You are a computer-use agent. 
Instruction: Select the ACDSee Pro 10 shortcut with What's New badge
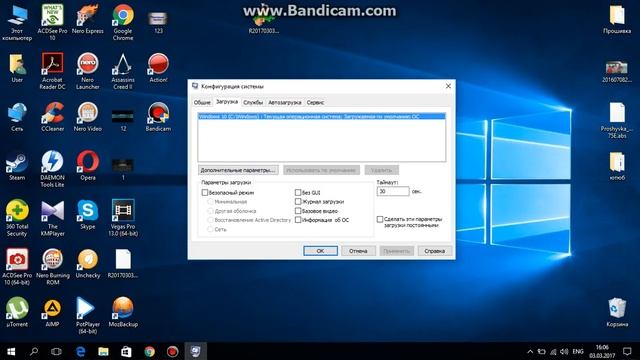coord(52,22)
